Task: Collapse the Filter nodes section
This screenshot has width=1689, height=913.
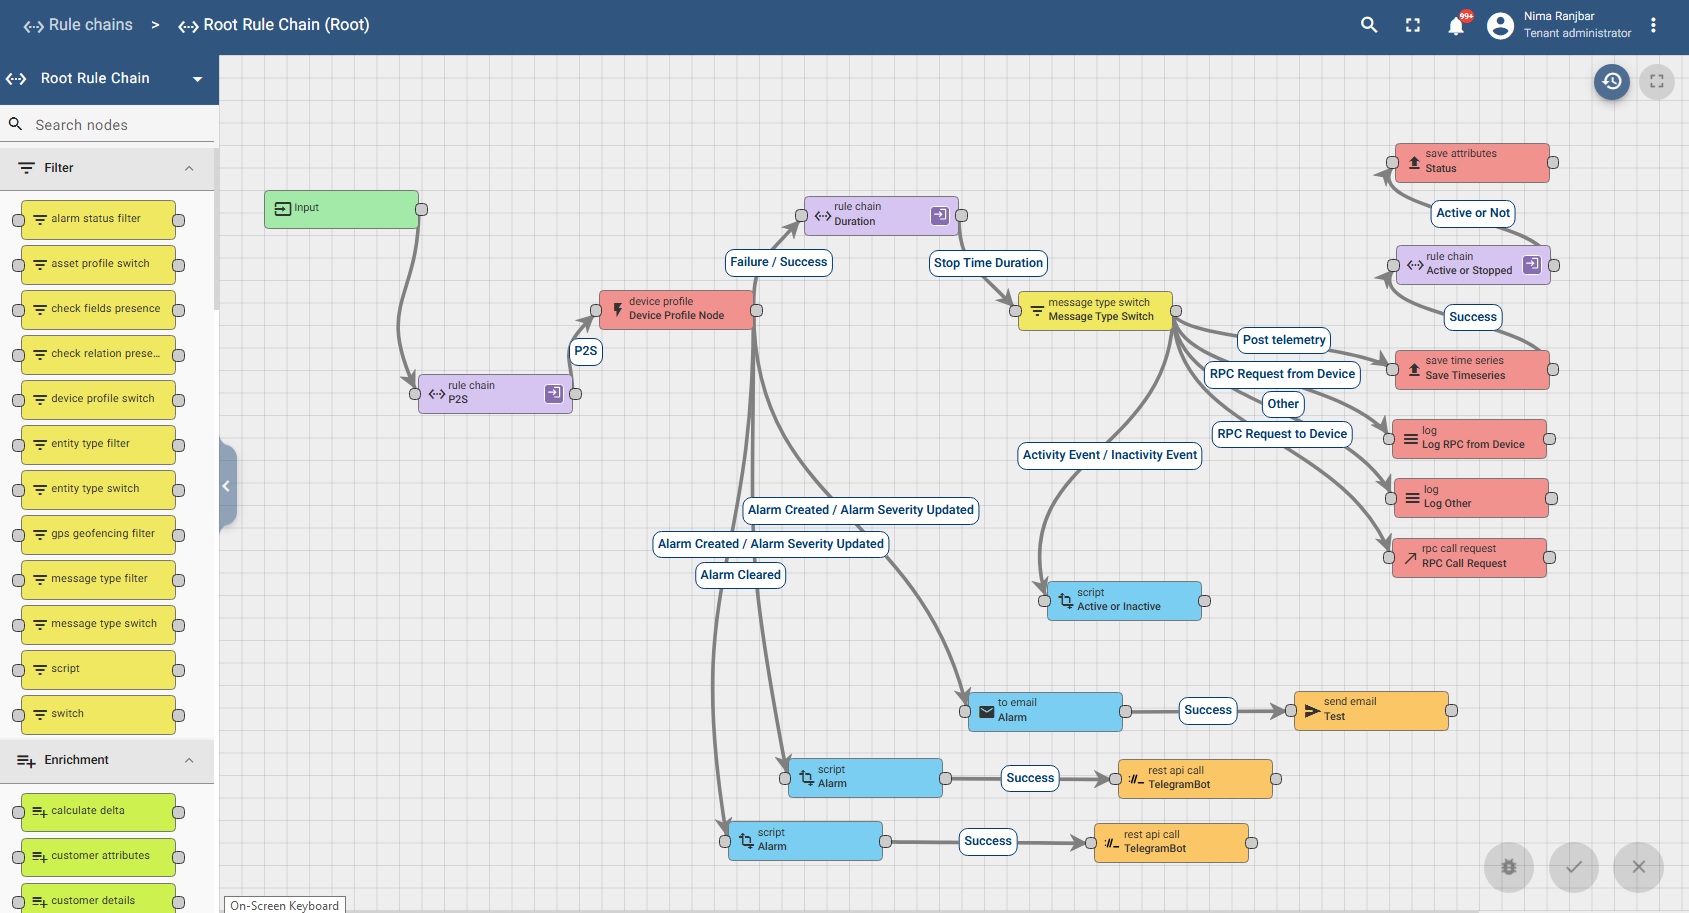Action: (189, 168)
